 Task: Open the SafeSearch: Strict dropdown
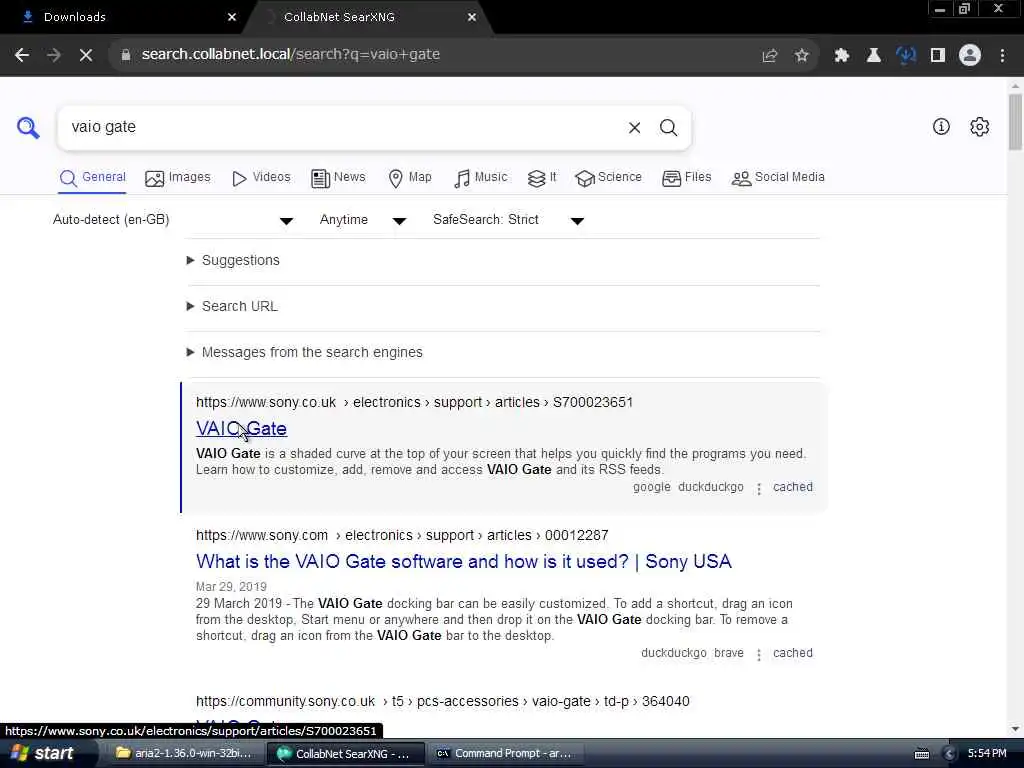point(508,220)
